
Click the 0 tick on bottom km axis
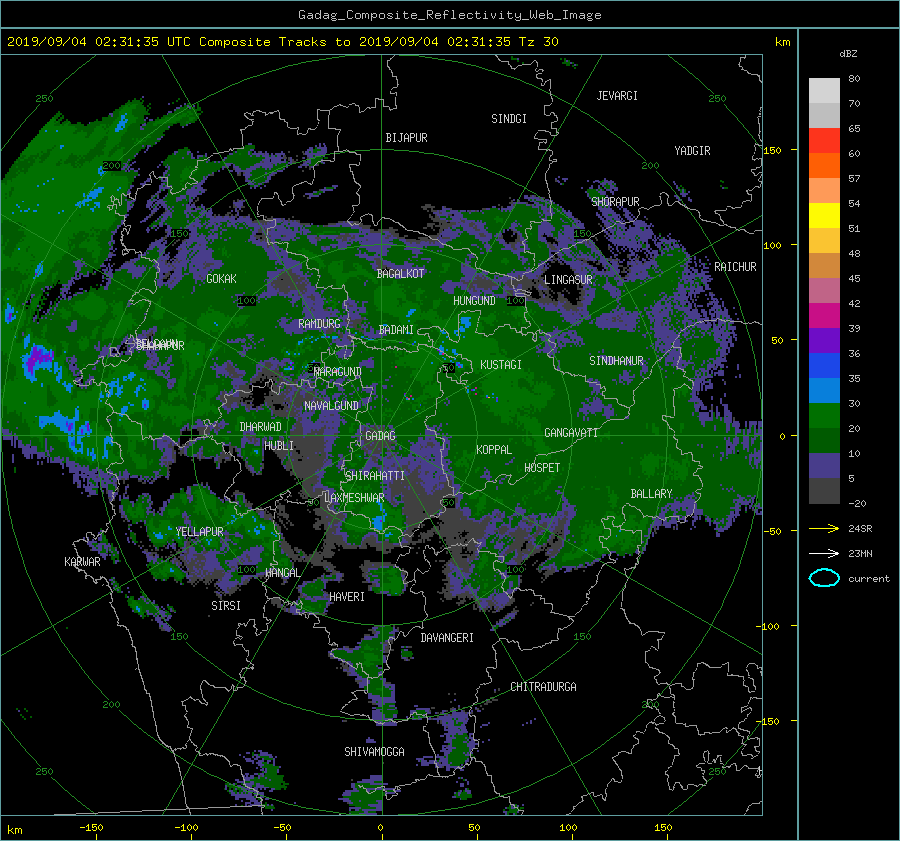380,828
